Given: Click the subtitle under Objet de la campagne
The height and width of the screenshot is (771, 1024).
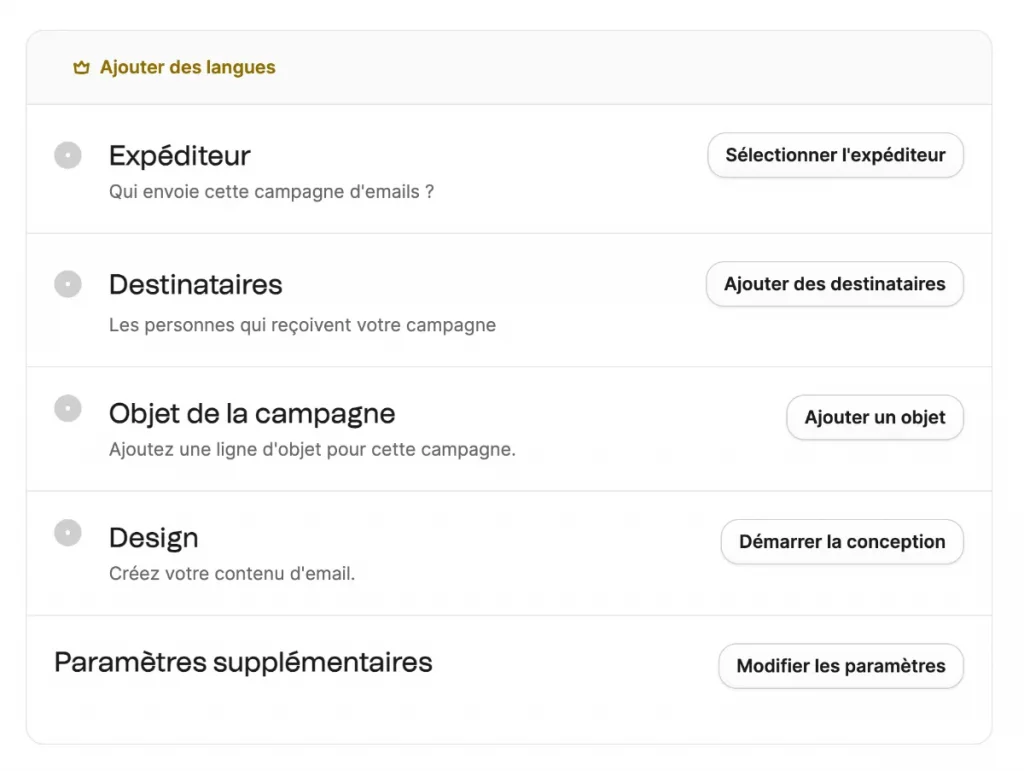Looking at the screenshot, I should coord(313,449).
